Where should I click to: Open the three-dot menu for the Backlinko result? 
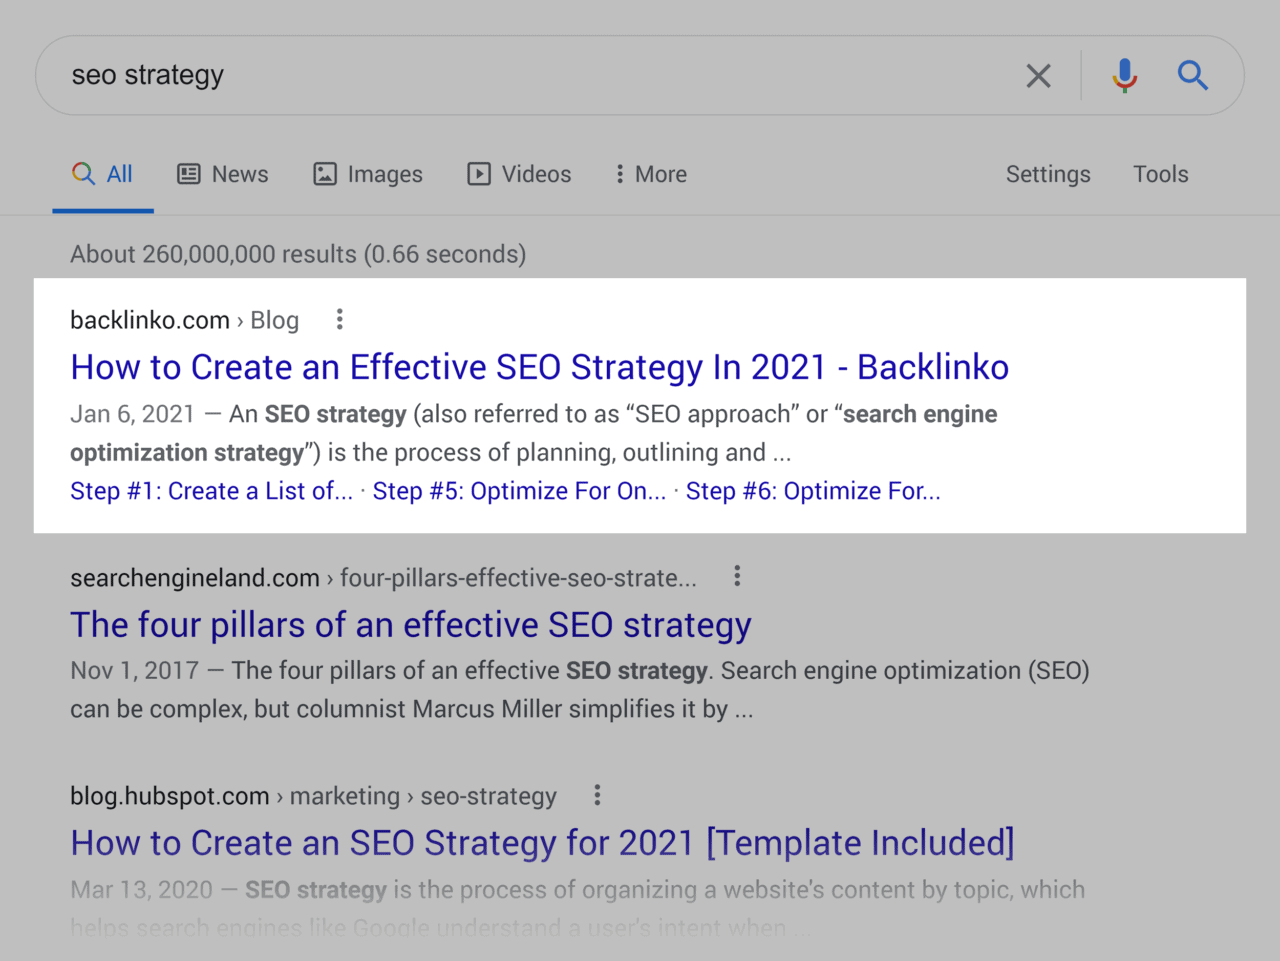339,319
